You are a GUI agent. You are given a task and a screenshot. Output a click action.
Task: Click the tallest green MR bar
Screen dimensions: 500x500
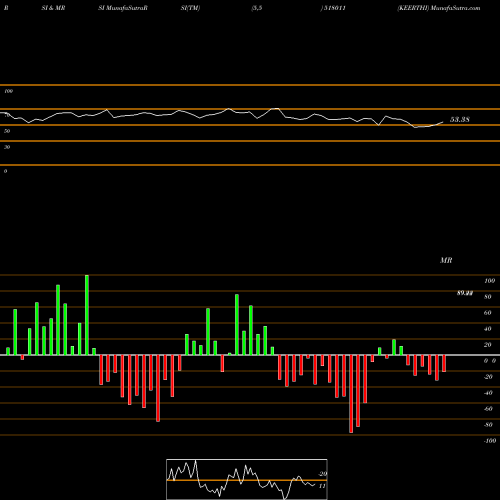pyautogui.click(x=87, y=315)
